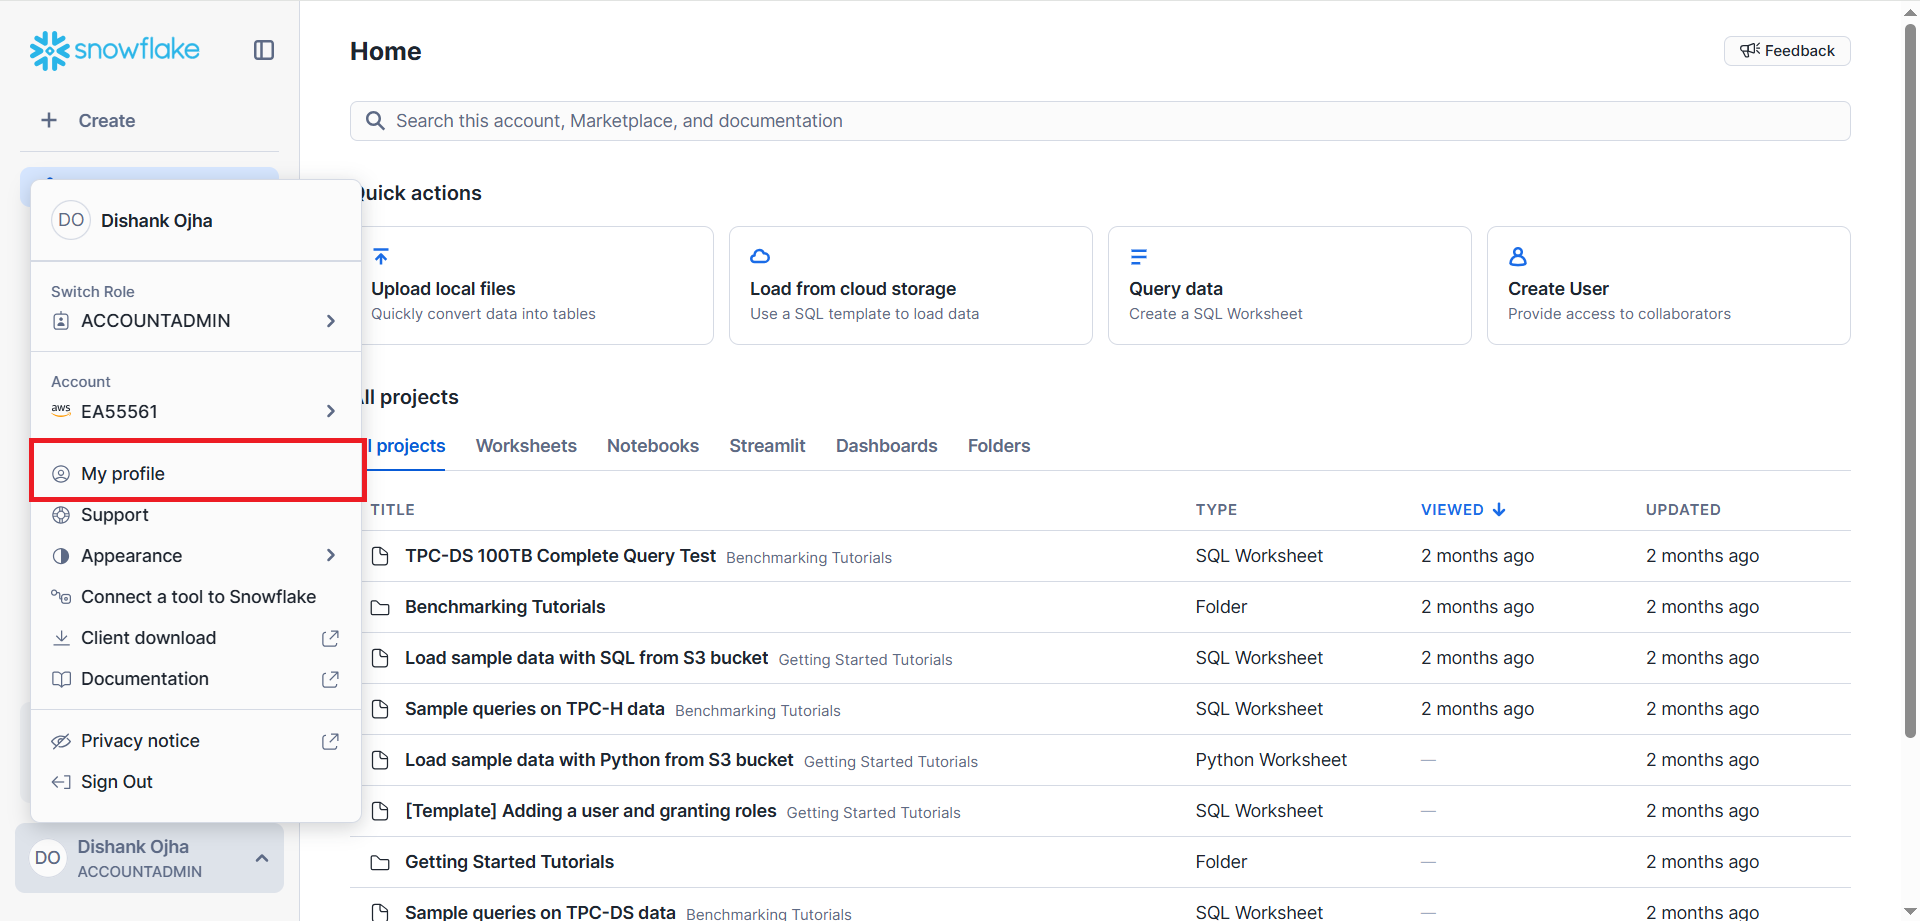Click the plus icon beside Create

[x=49, y=120]
